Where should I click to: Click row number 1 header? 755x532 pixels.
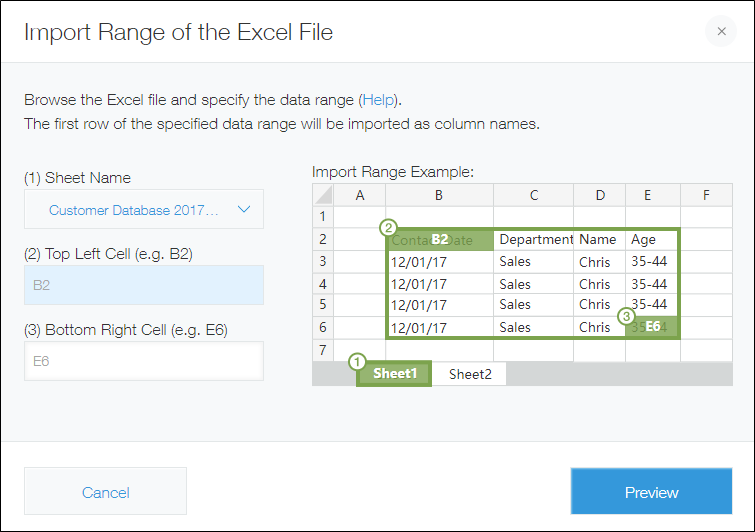[x=322, y=216]
